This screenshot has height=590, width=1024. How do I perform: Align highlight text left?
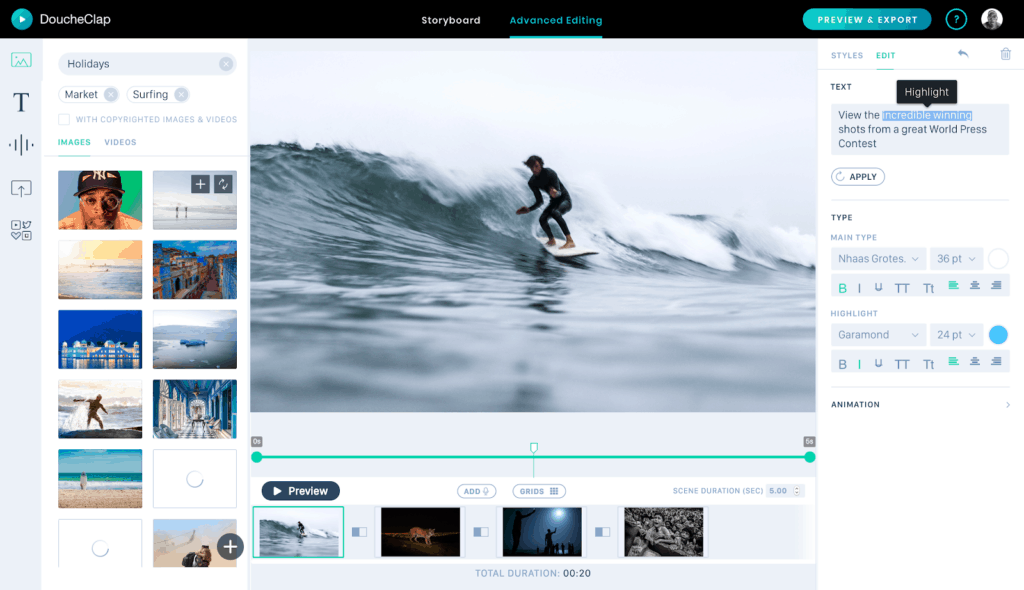[x=953, y=361]
